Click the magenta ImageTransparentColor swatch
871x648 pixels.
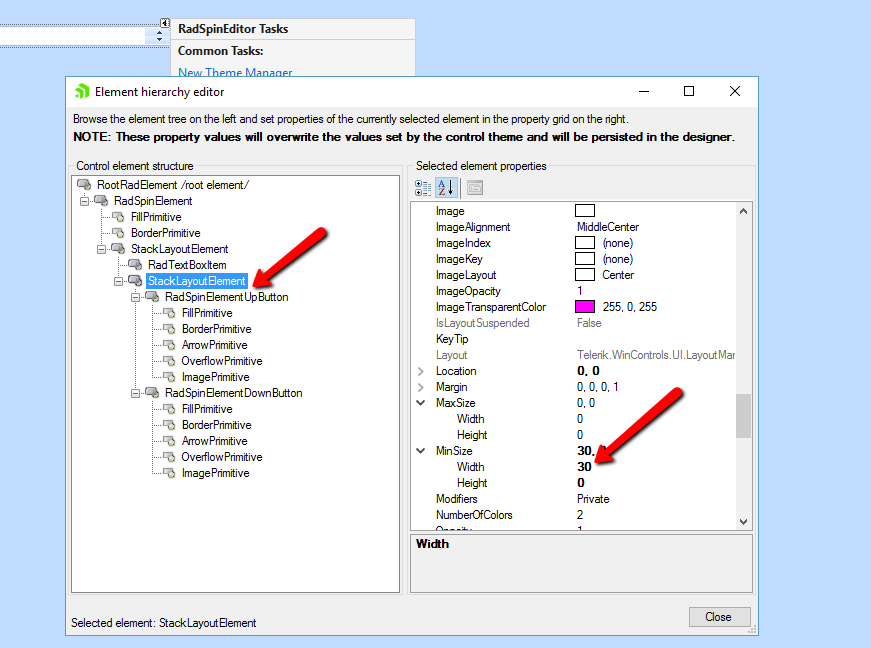point(585,307)
